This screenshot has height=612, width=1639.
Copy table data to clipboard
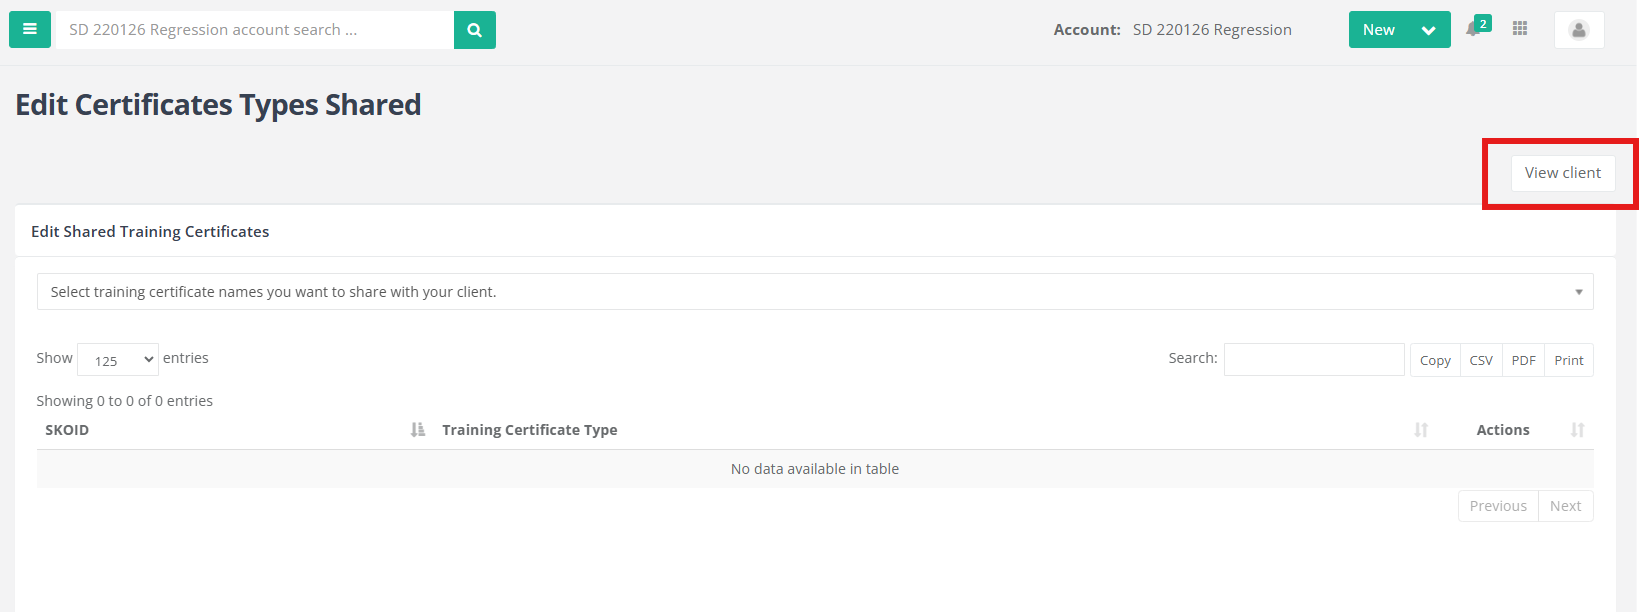1435,360
